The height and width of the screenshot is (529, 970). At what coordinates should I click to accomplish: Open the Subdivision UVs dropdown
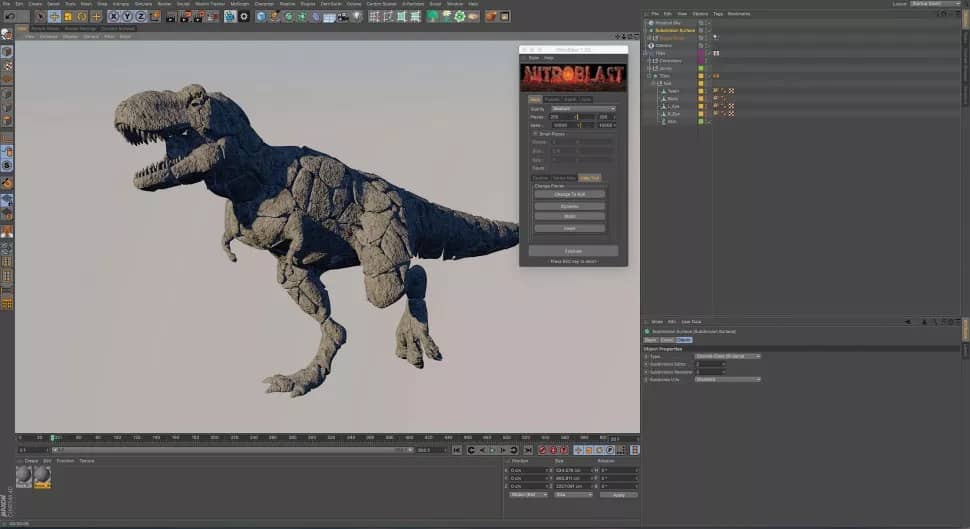[x=727, y=379]
